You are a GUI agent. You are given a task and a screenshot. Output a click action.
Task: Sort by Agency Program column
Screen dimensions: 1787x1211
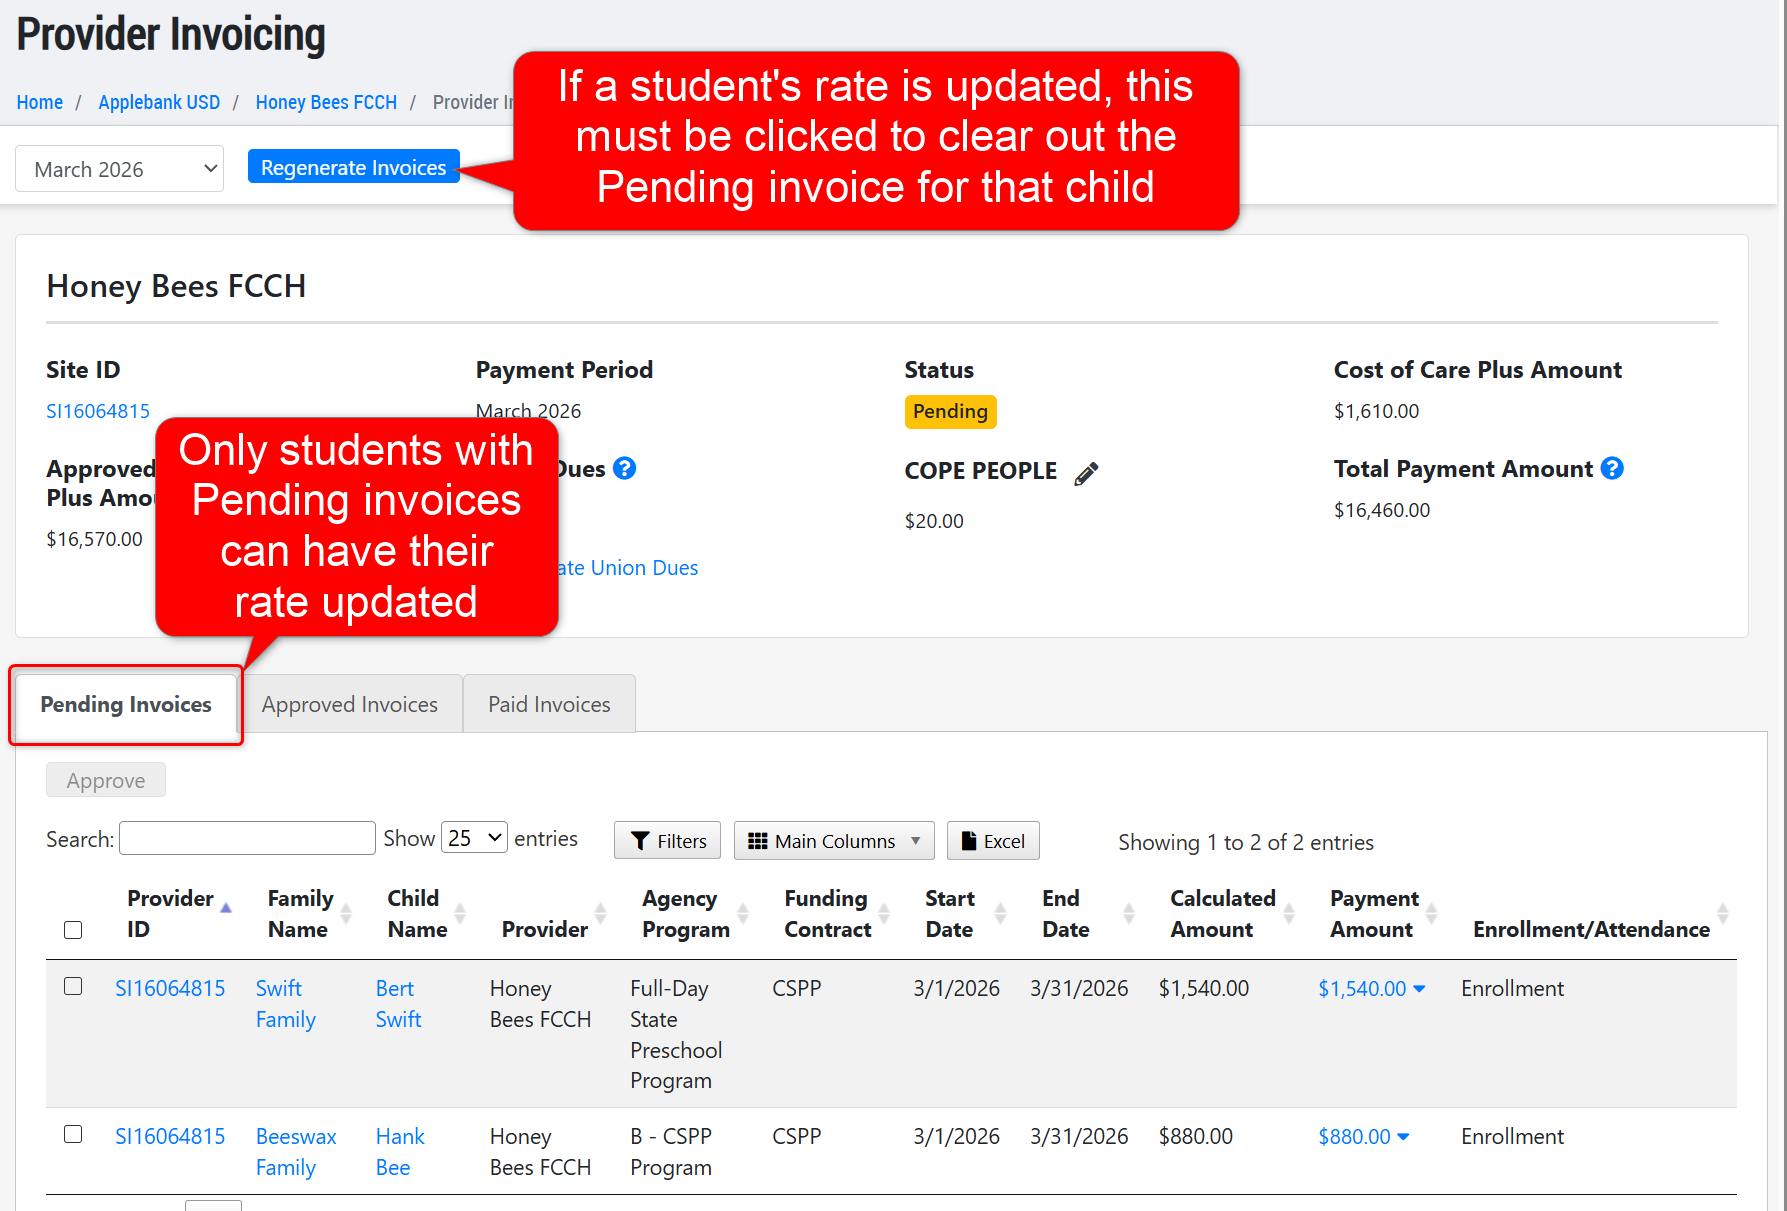coord(743,913)
